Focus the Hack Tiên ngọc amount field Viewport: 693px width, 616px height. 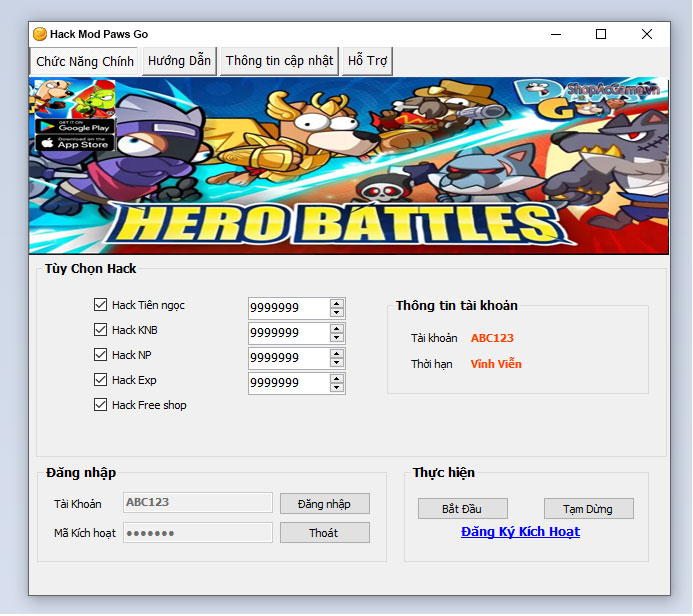click(x=289, y=308)
